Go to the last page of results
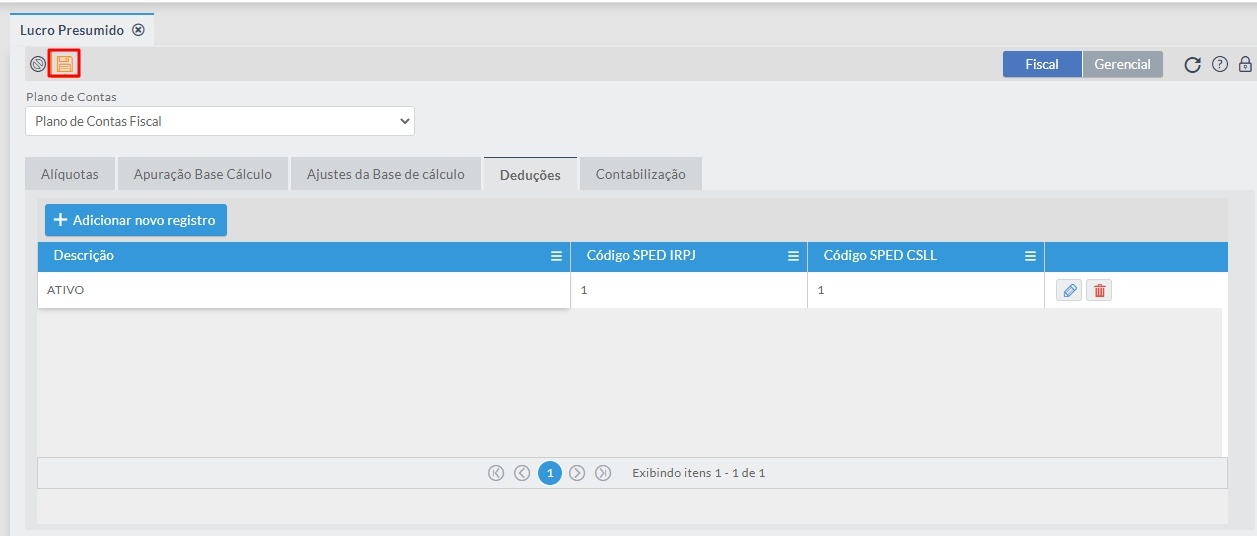The image size is (1257, 536). (x=603, y=473)
